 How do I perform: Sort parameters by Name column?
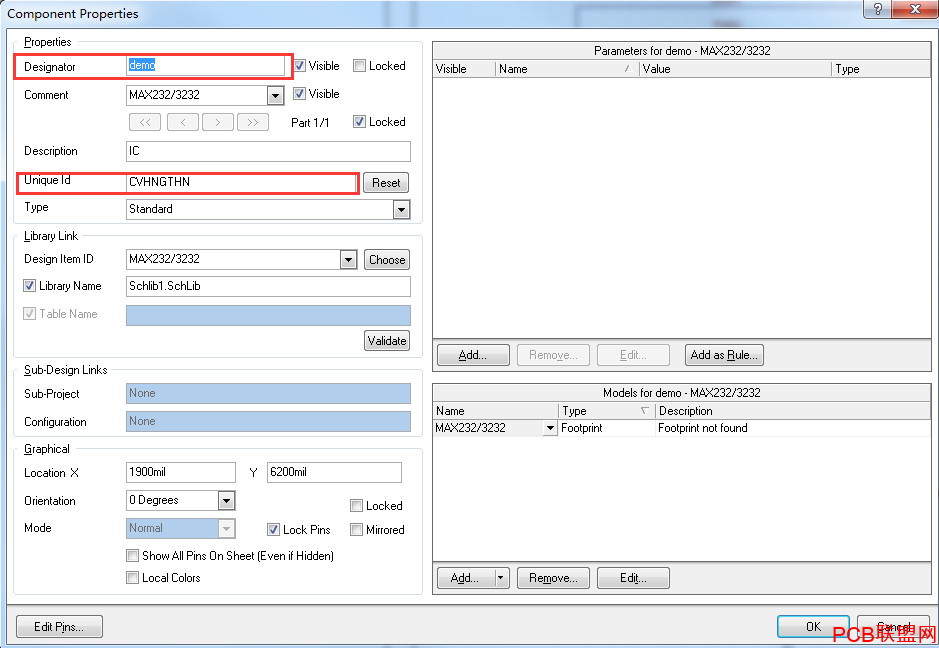567,69
